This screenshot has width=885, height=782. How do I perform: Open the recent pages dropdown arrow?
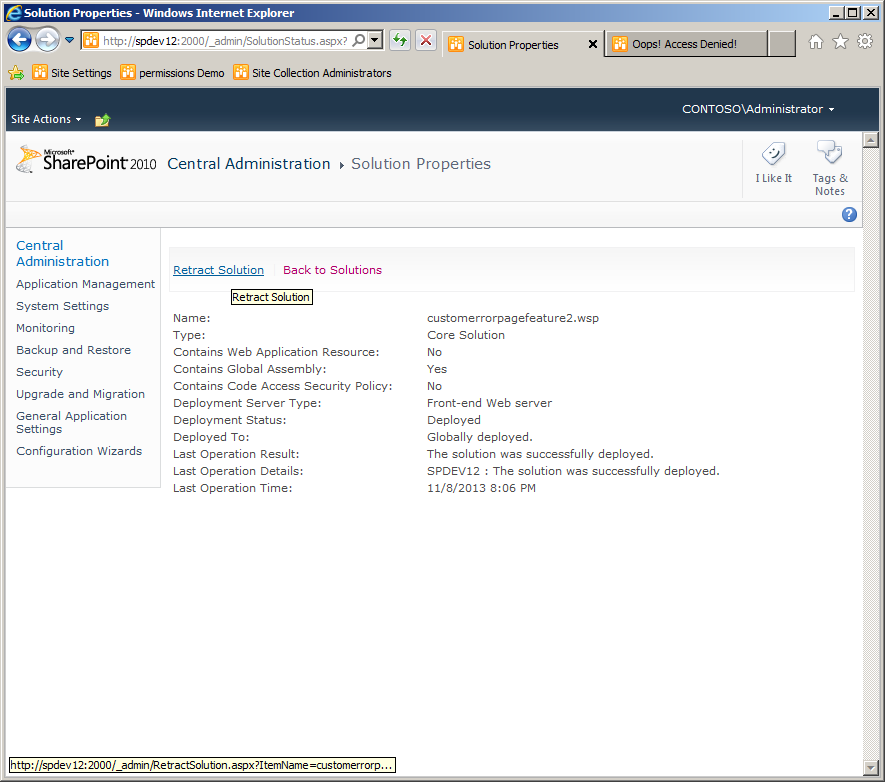[x=69, y=40]
